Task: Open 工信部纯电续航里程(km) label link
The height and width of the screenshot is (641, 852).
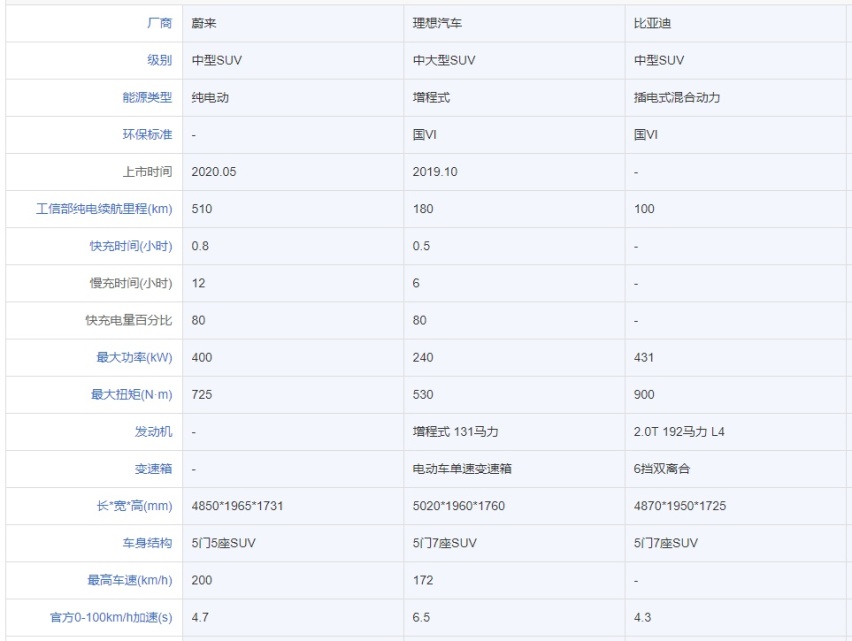Action: pyautogui.click(x=104, y=209)
